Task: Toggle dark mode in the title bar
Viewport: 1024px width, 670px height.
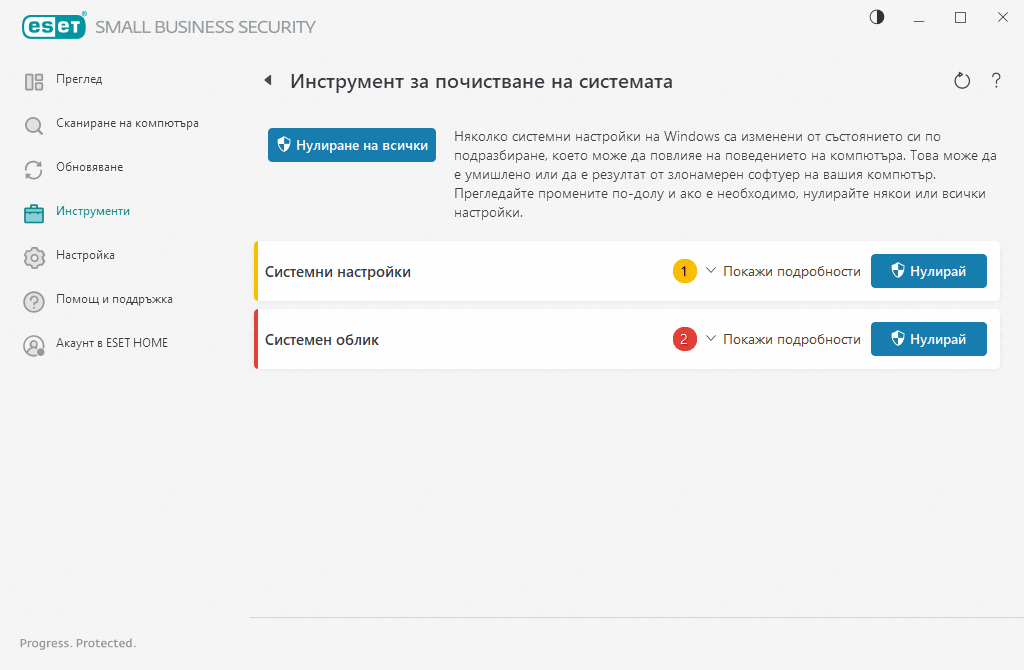Action: 876,17
